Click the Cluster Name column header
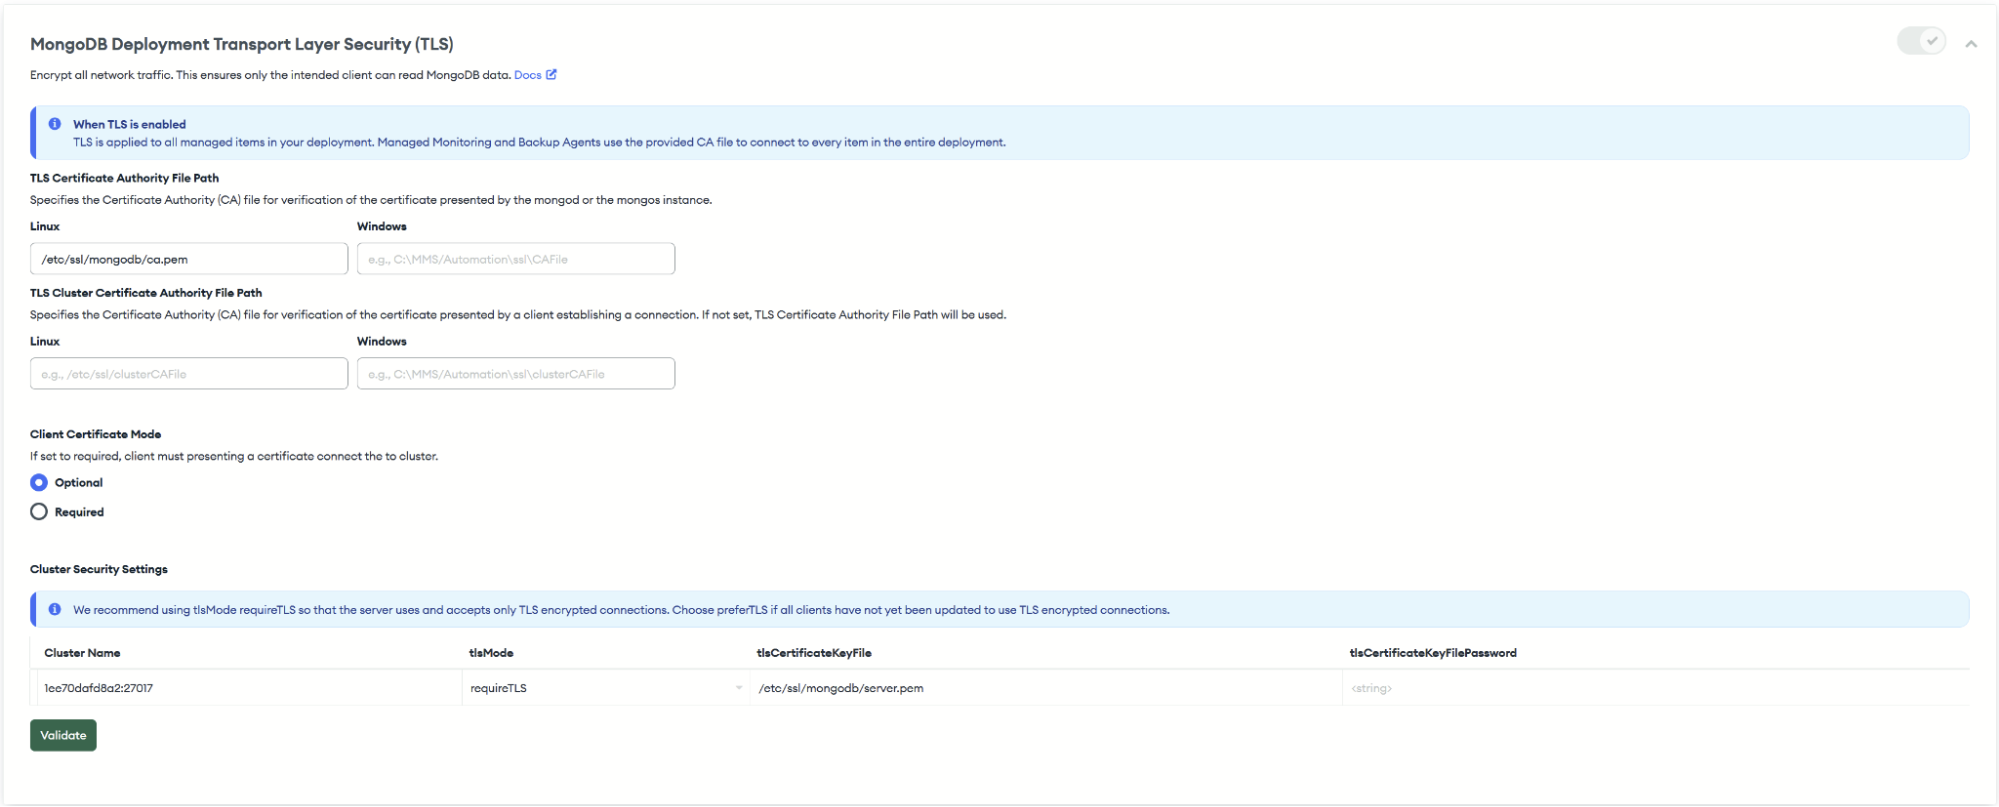1999x807 pixels. pyautogui.click(x=82, y=653)
